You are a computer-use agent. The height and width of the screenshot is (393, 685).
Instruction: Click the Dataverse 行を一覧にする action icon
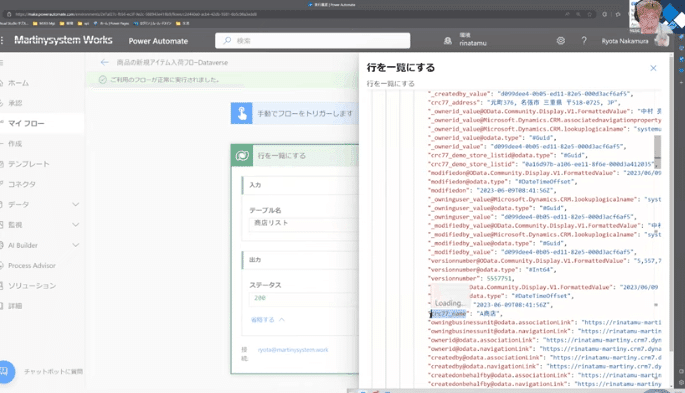[242, 155]
